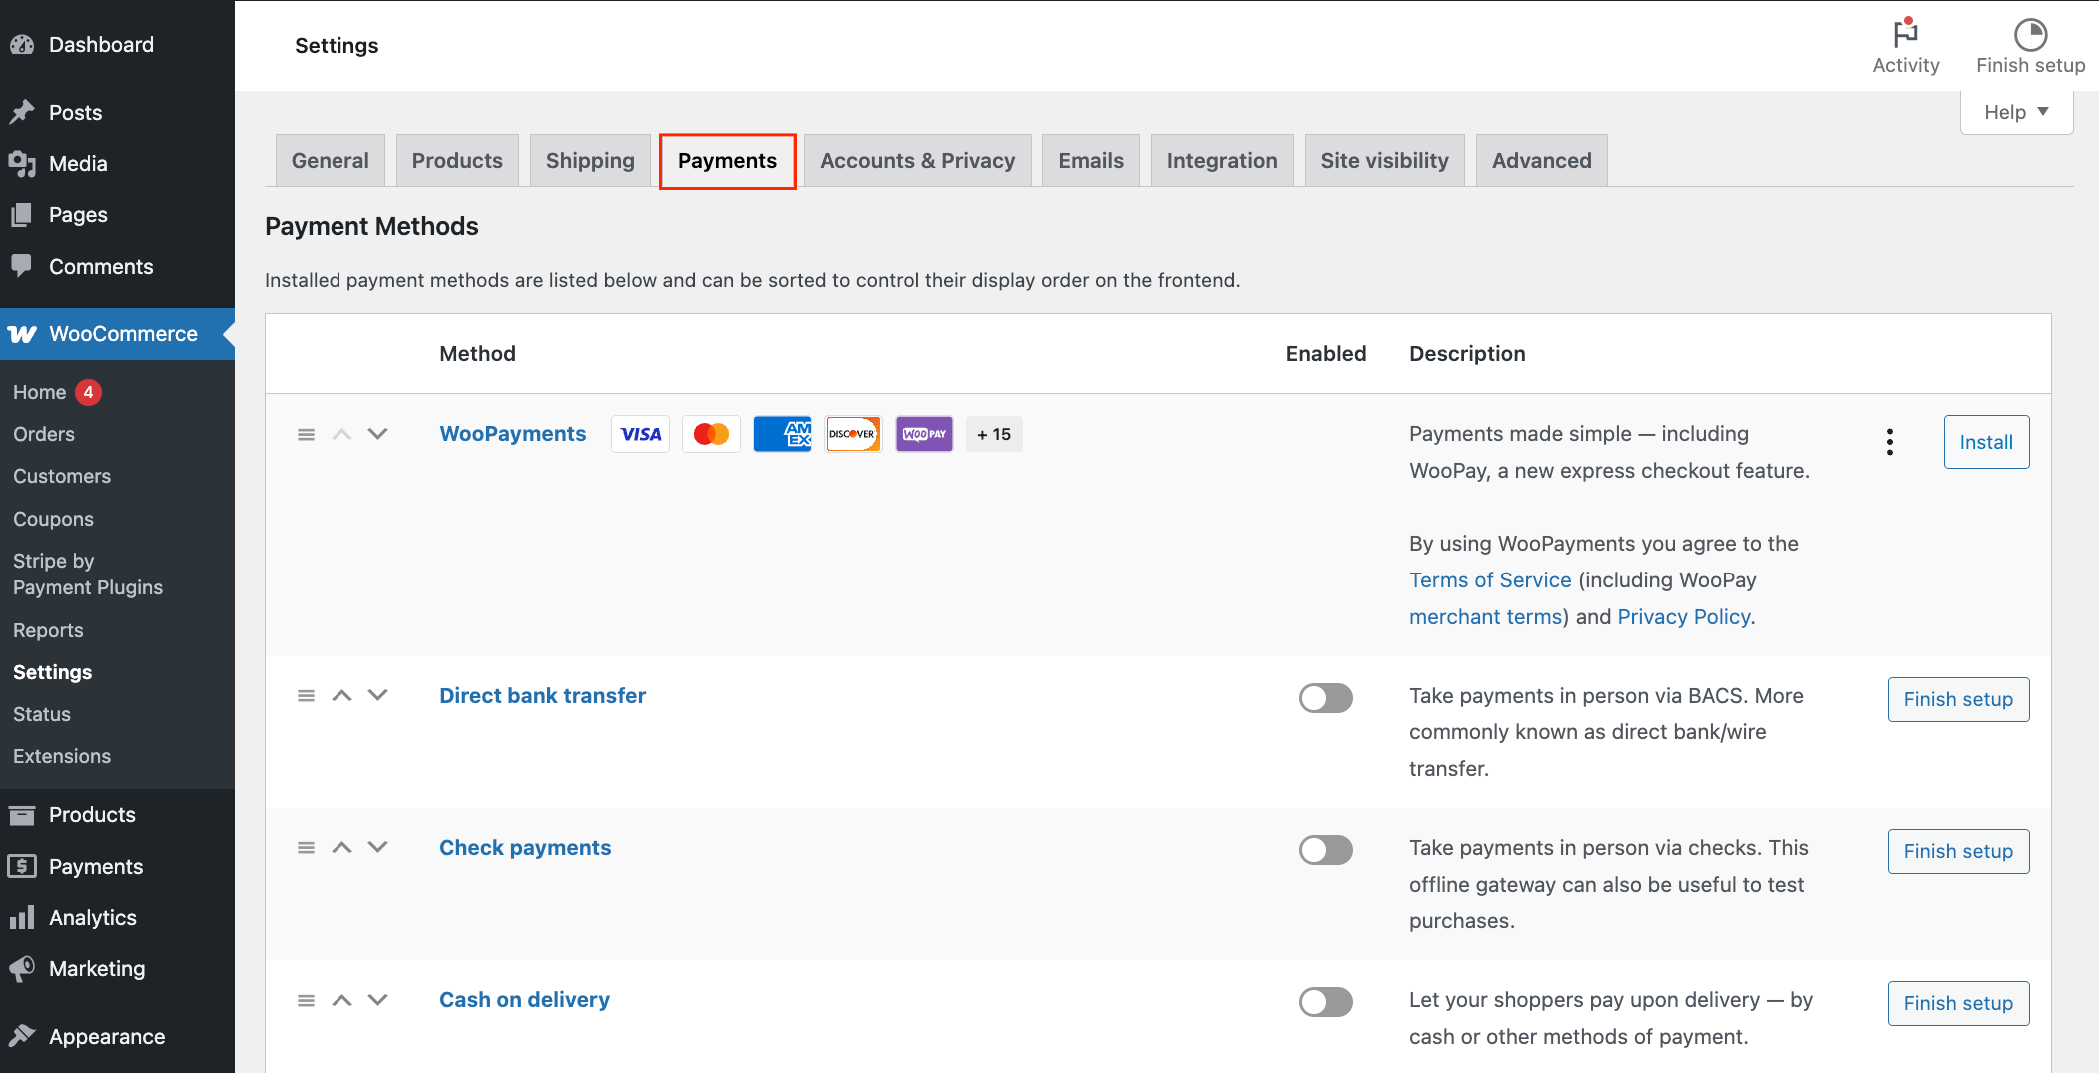Switch to the General tab
This screenshot has height=1073, width=2099.
click(x=330, y=160)
